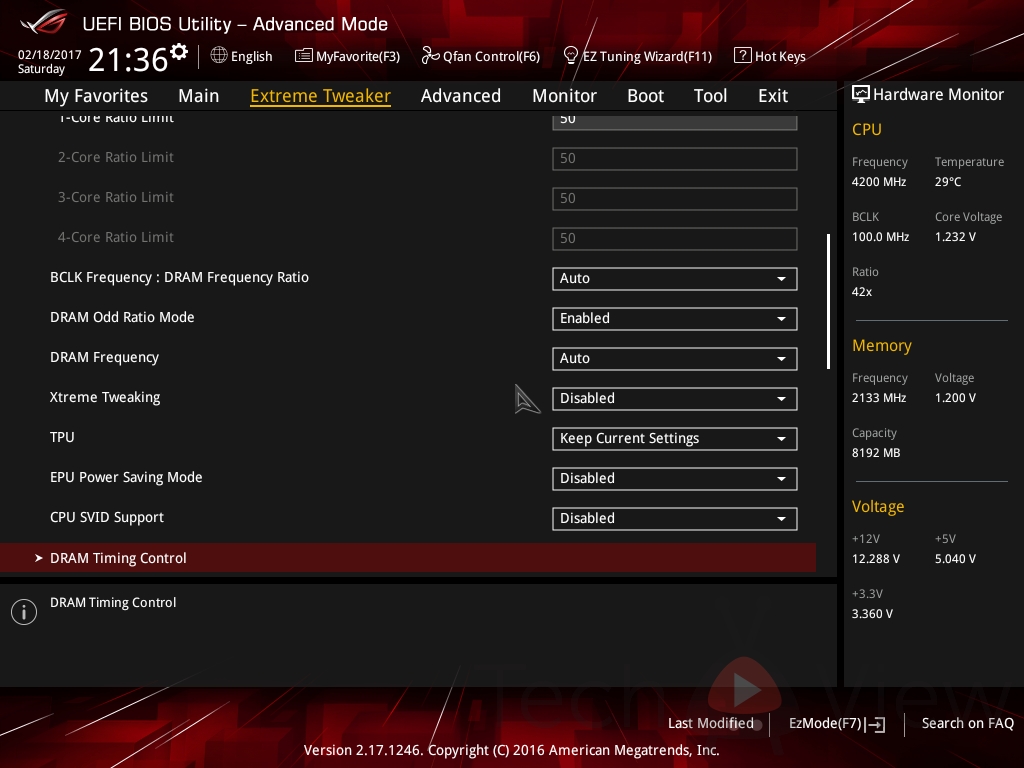1024x768 pixels.
Task: Switch to the Main tab
Action: 199,96
